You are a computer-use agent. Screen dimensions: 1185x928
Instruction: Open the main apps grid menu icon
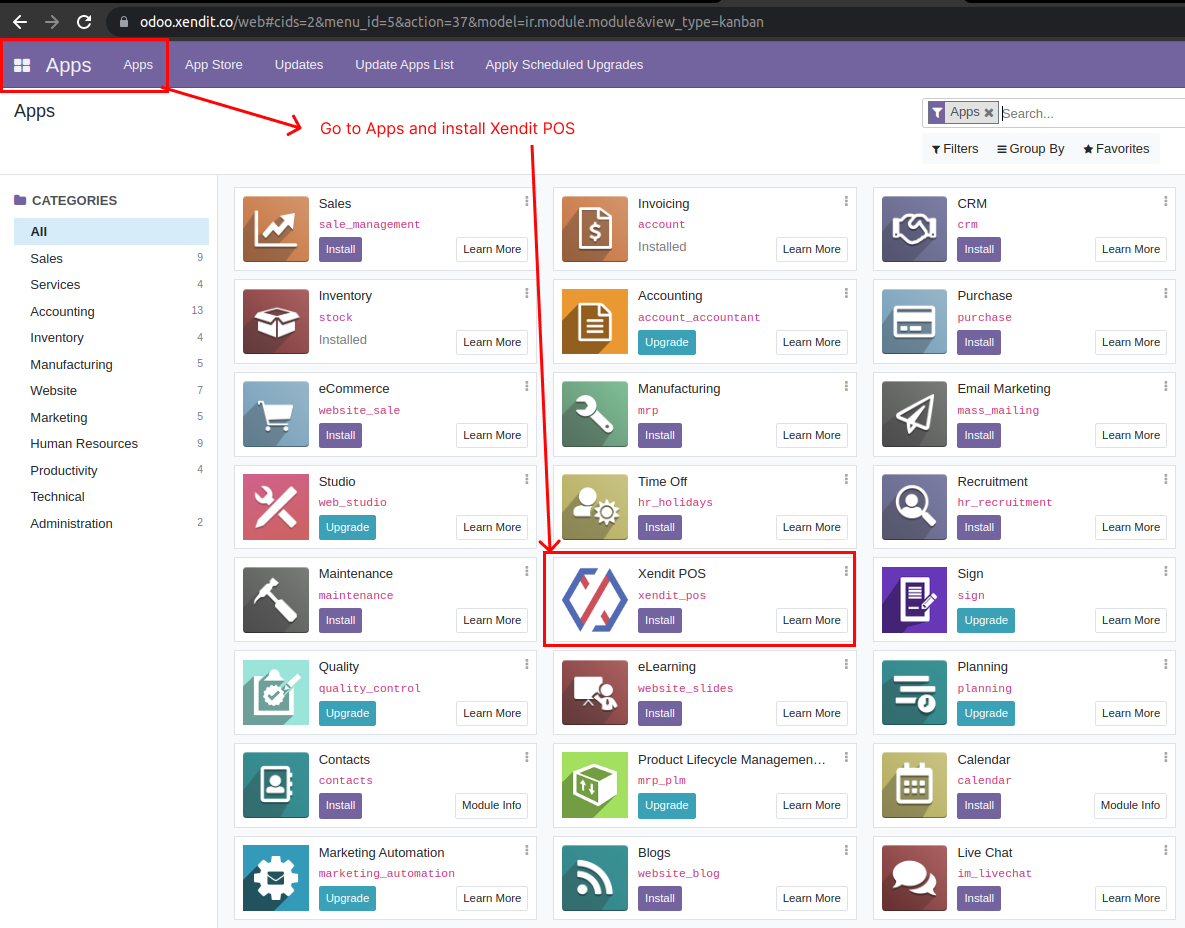22,65
